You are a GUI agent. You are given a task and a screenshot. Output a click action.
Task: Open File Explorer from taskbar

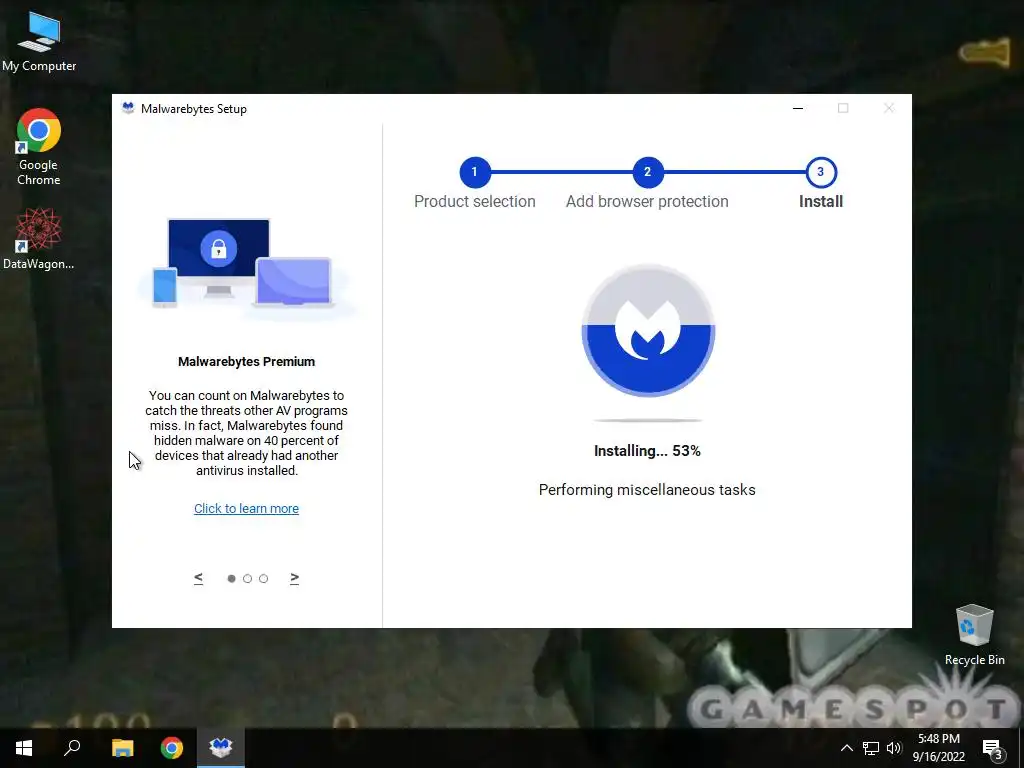[122, 748]
